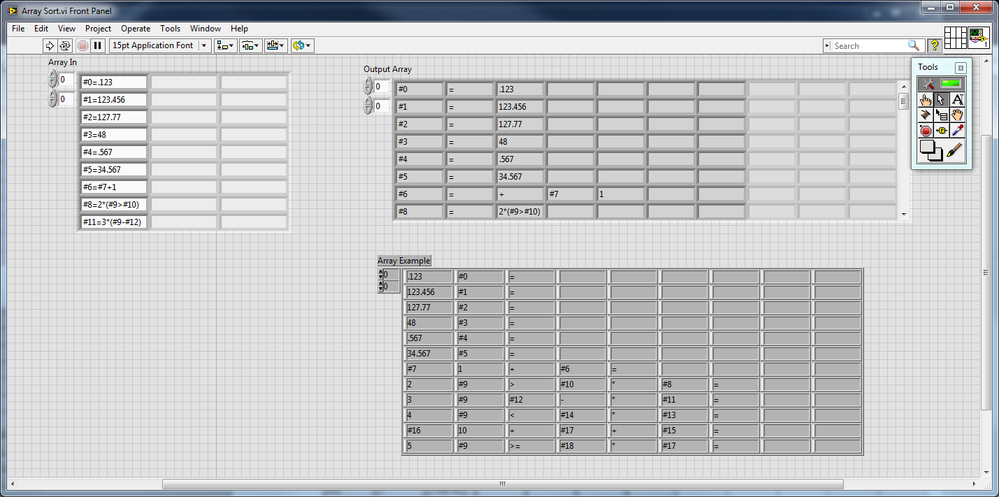This screenshot has width=999, height=497.
Task: Select the Object Shortcut Menu tool
Action: tap(942, 115)
